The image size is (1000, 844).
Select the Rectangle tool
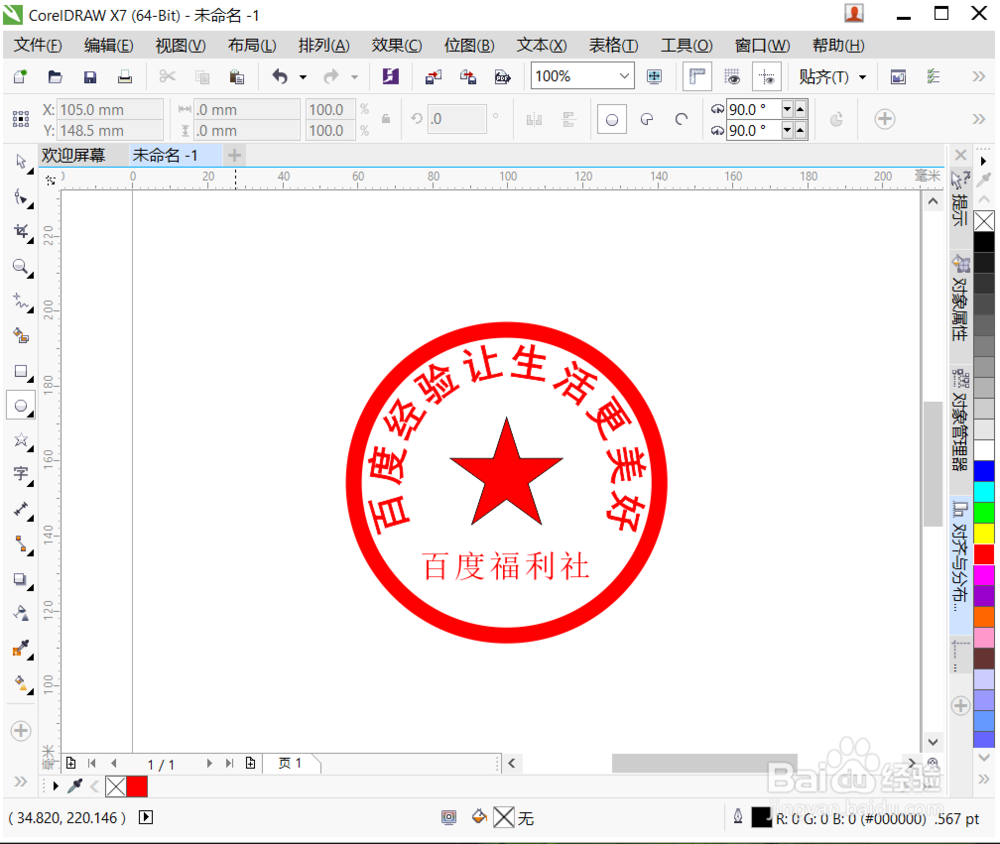[21, 371]
